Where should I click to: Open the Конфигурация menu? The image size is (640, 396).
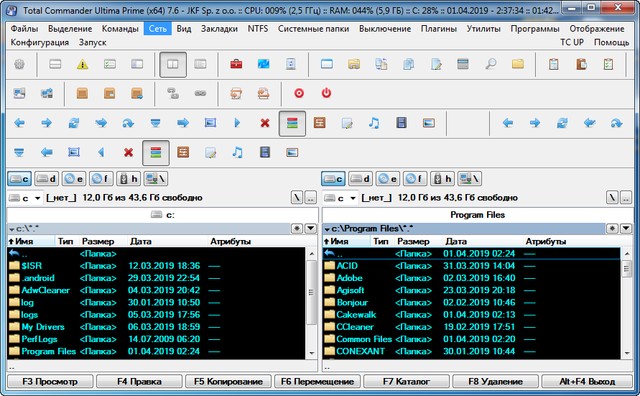click(x=40, y=42)
